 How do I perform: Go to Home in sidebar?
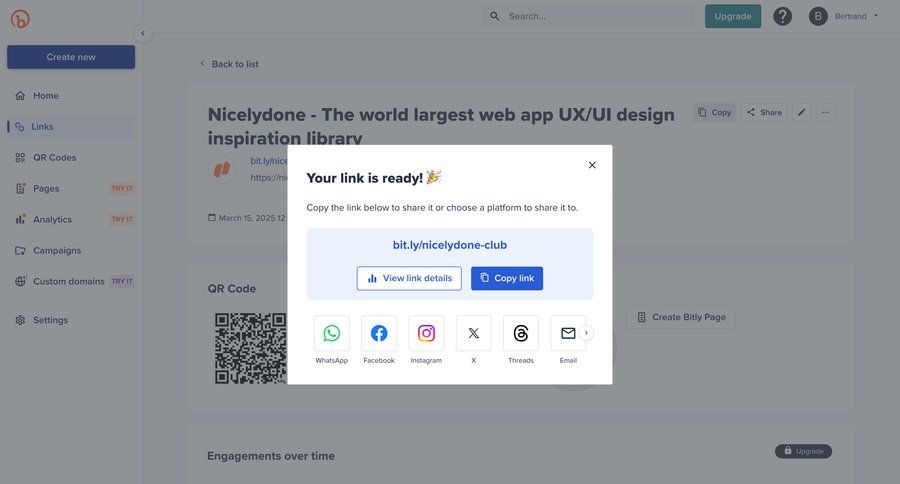(71, 96)
